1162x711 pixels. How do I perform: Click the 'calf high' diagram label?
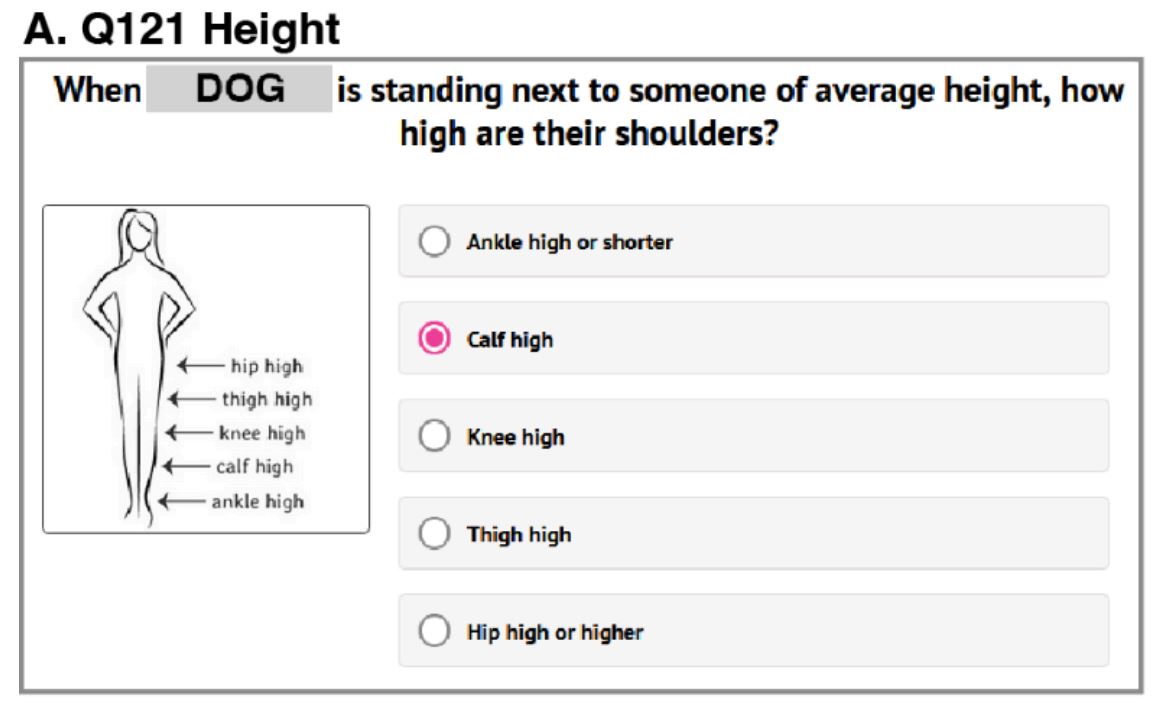[254, 466]
